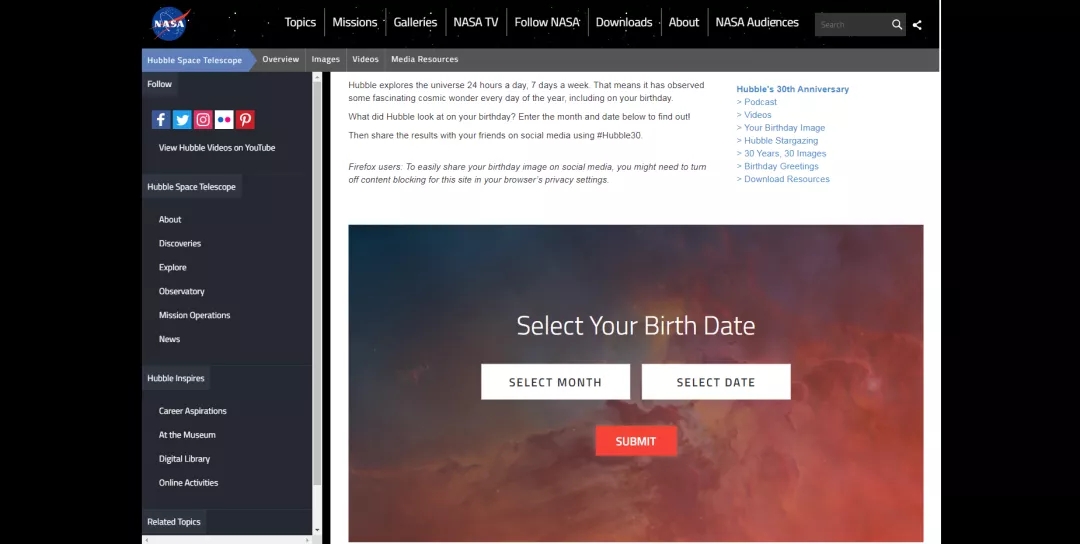The width and height of the screenshot is (1080, 544).
Task: Click the Hubble Inspires sidebar header
Action: pyautogui.click(x=176, y=378)
